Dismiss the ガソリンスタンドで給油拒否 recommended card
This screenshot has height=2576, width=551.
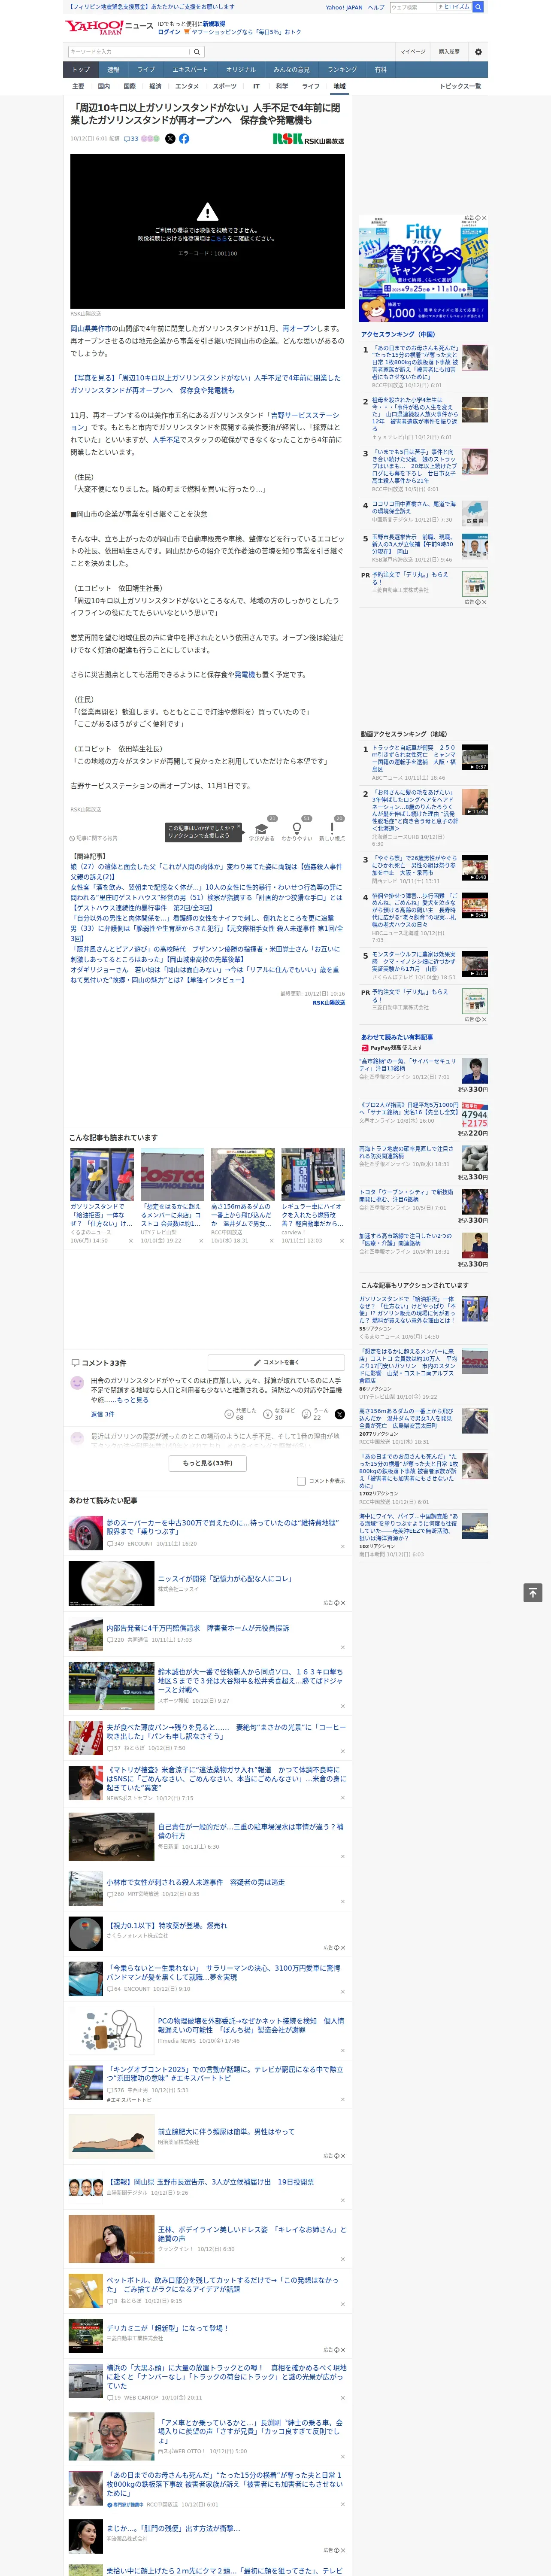(131, 1241)
